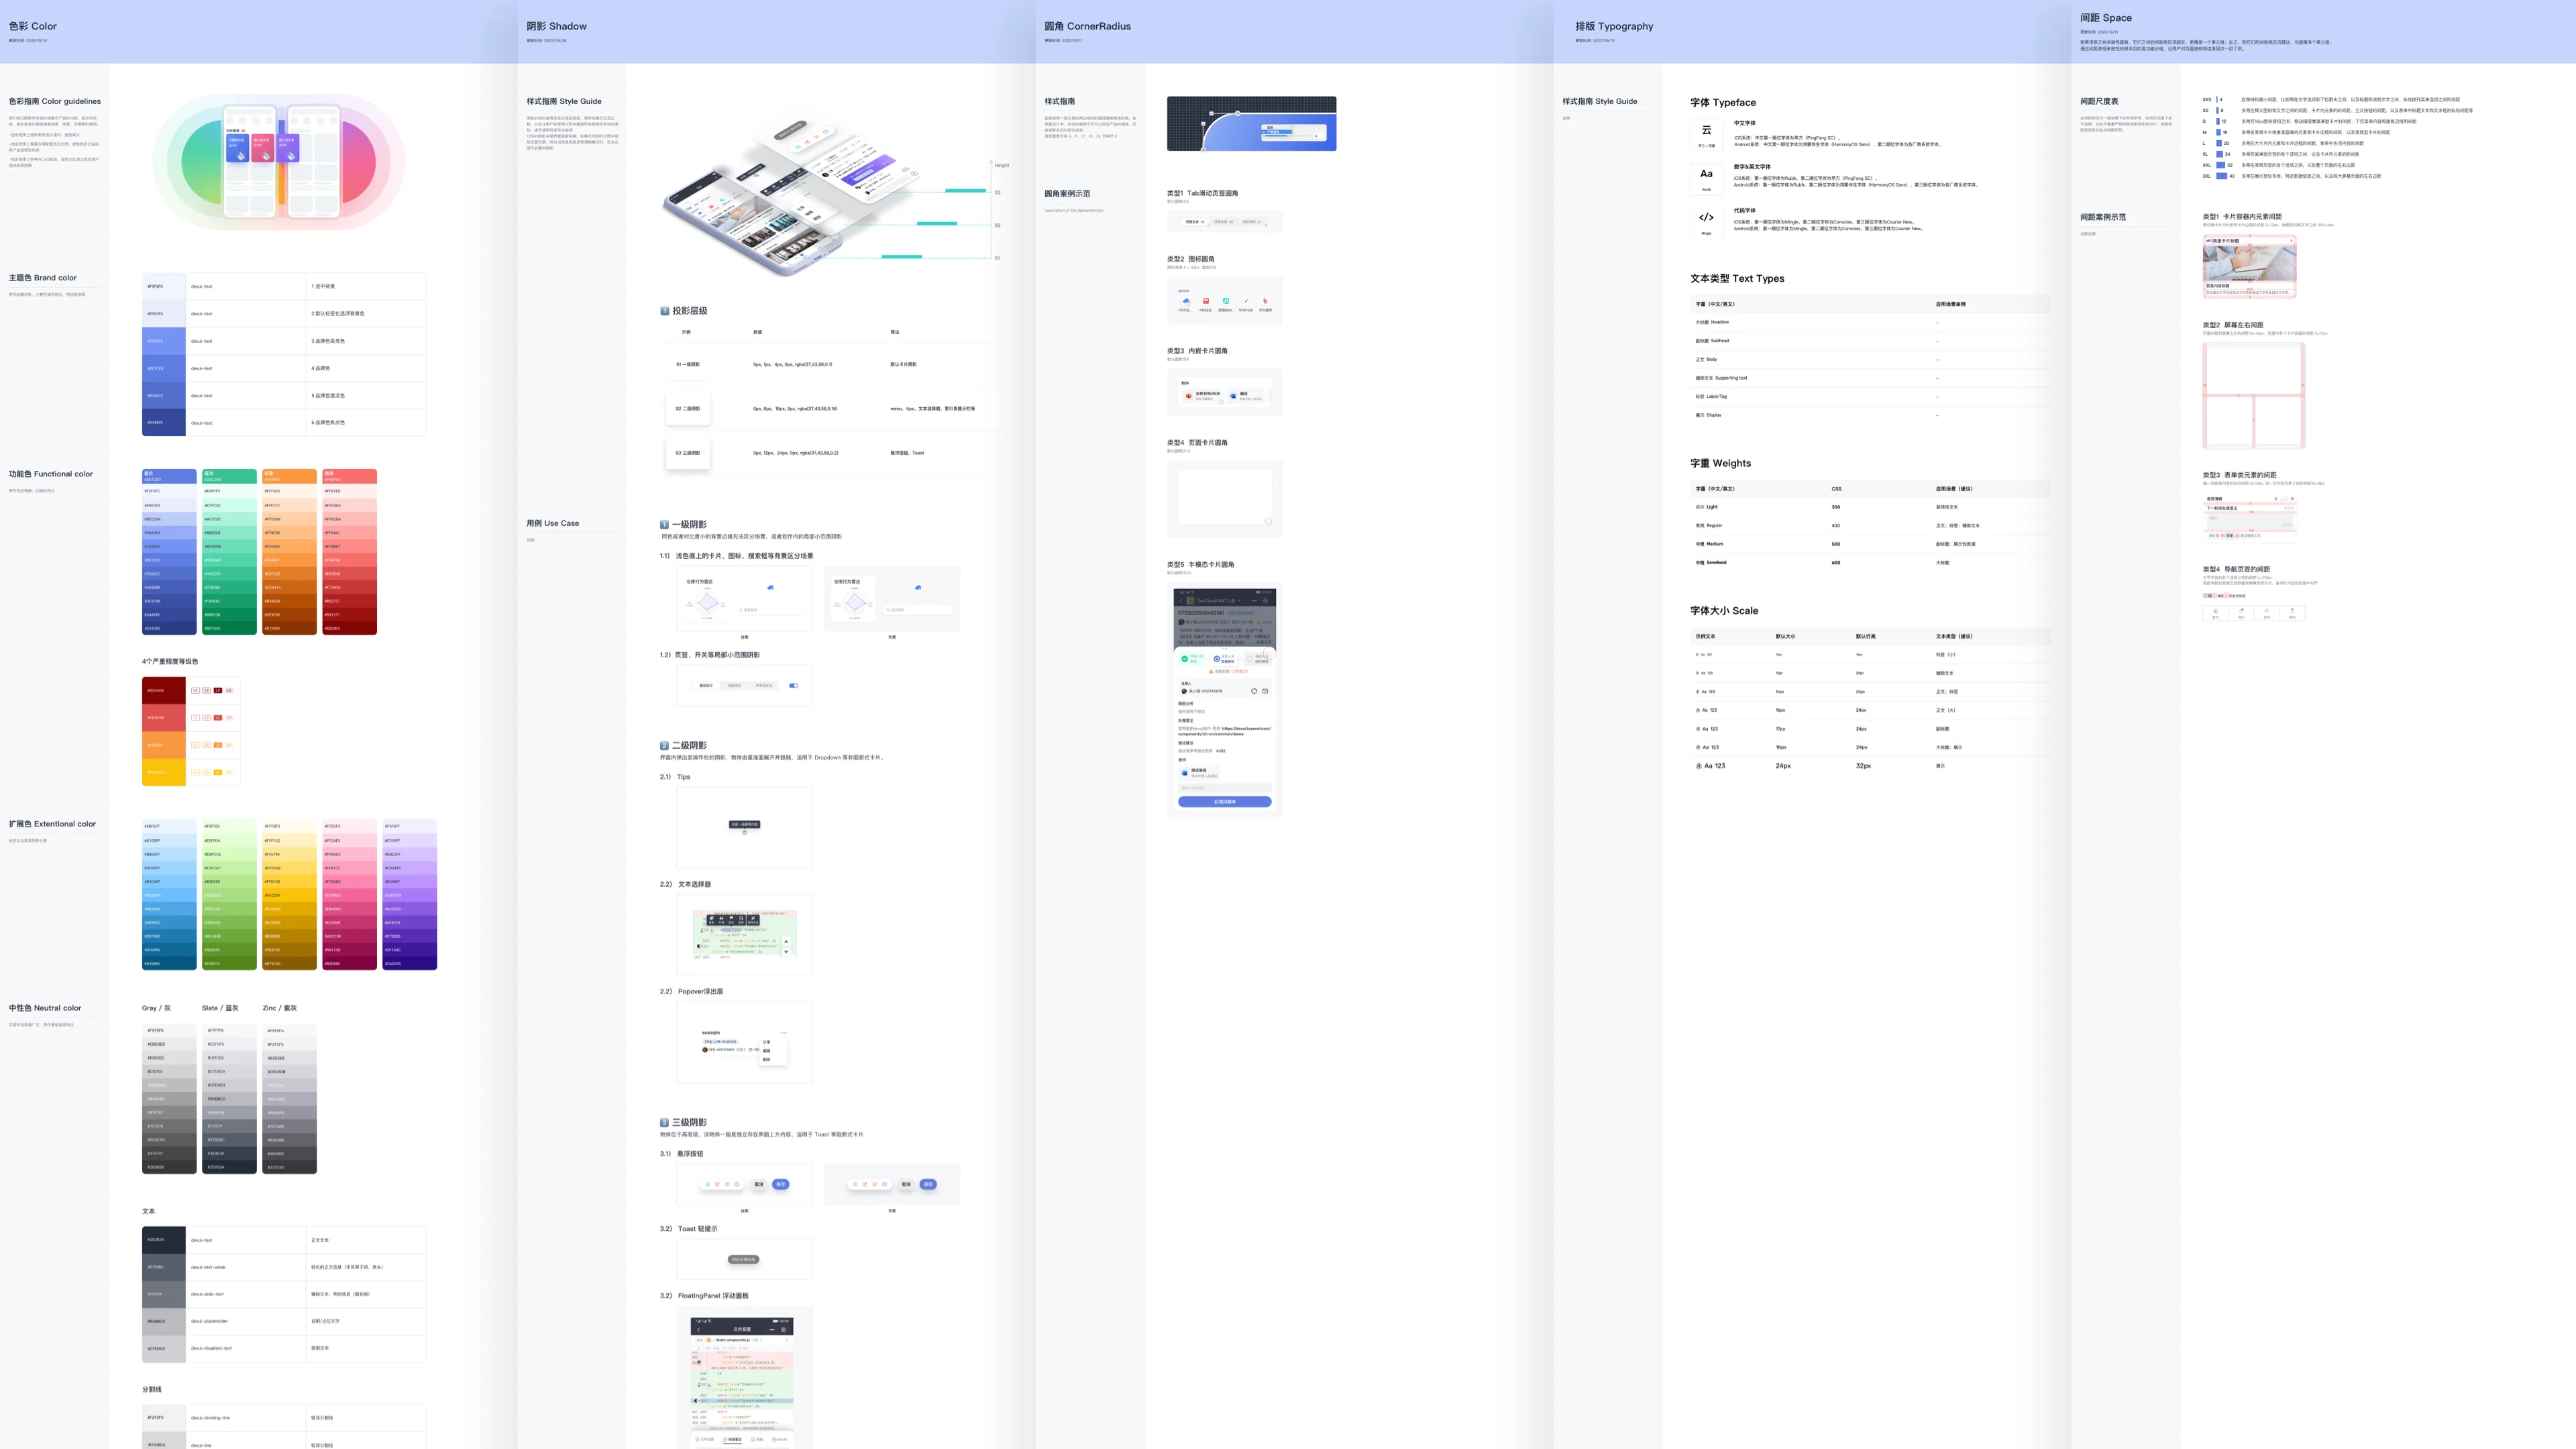This screenshot has height=1449, width=2576.
Task: Click the red 错误 functional color header swatch
Action: coord(349,476)
